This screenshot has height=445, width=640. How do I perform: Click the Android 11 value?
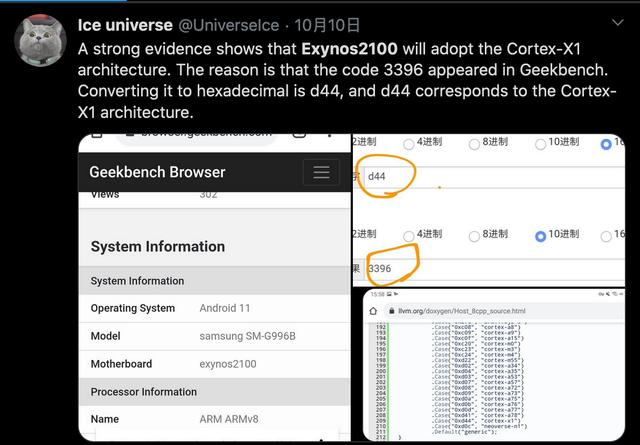224,308
